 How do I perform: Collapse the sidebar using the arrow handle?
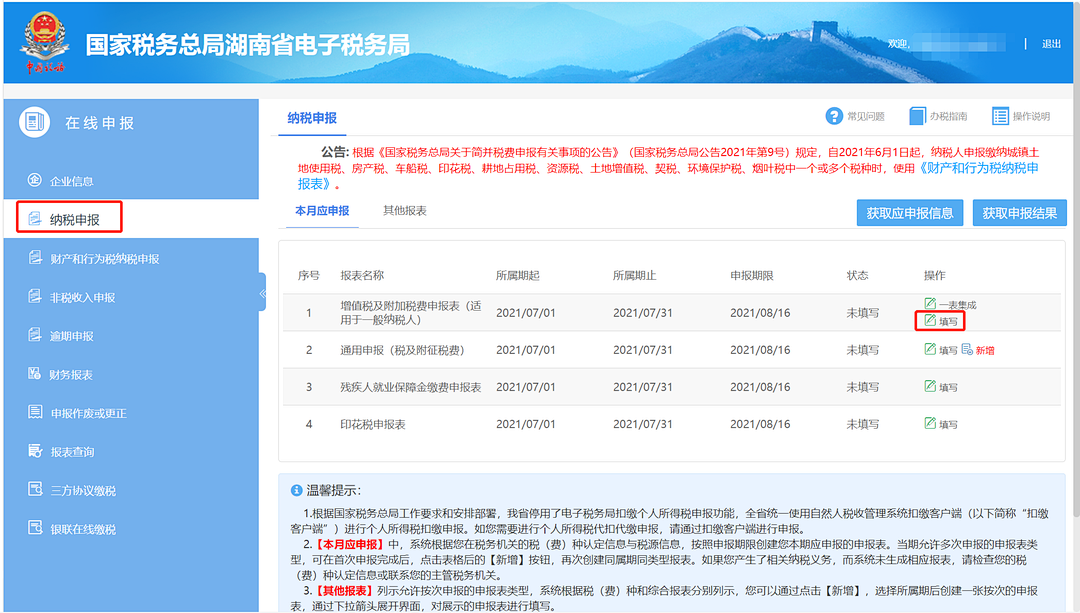point(262,292)
